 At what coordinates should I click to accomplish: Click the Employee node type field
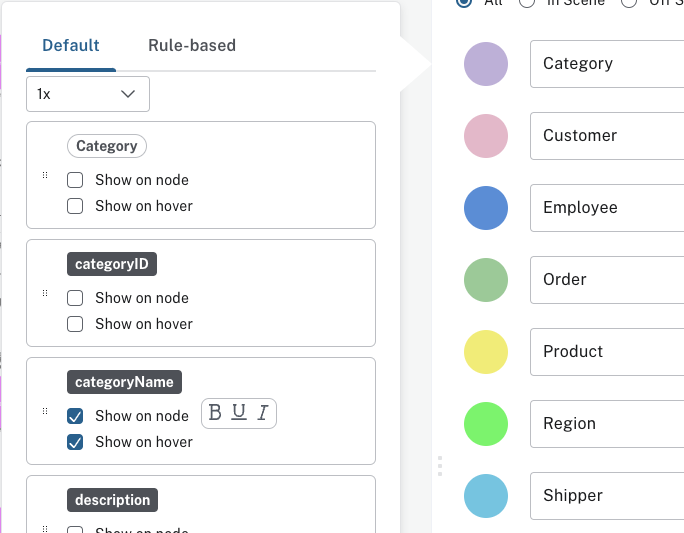click(607, 208)
